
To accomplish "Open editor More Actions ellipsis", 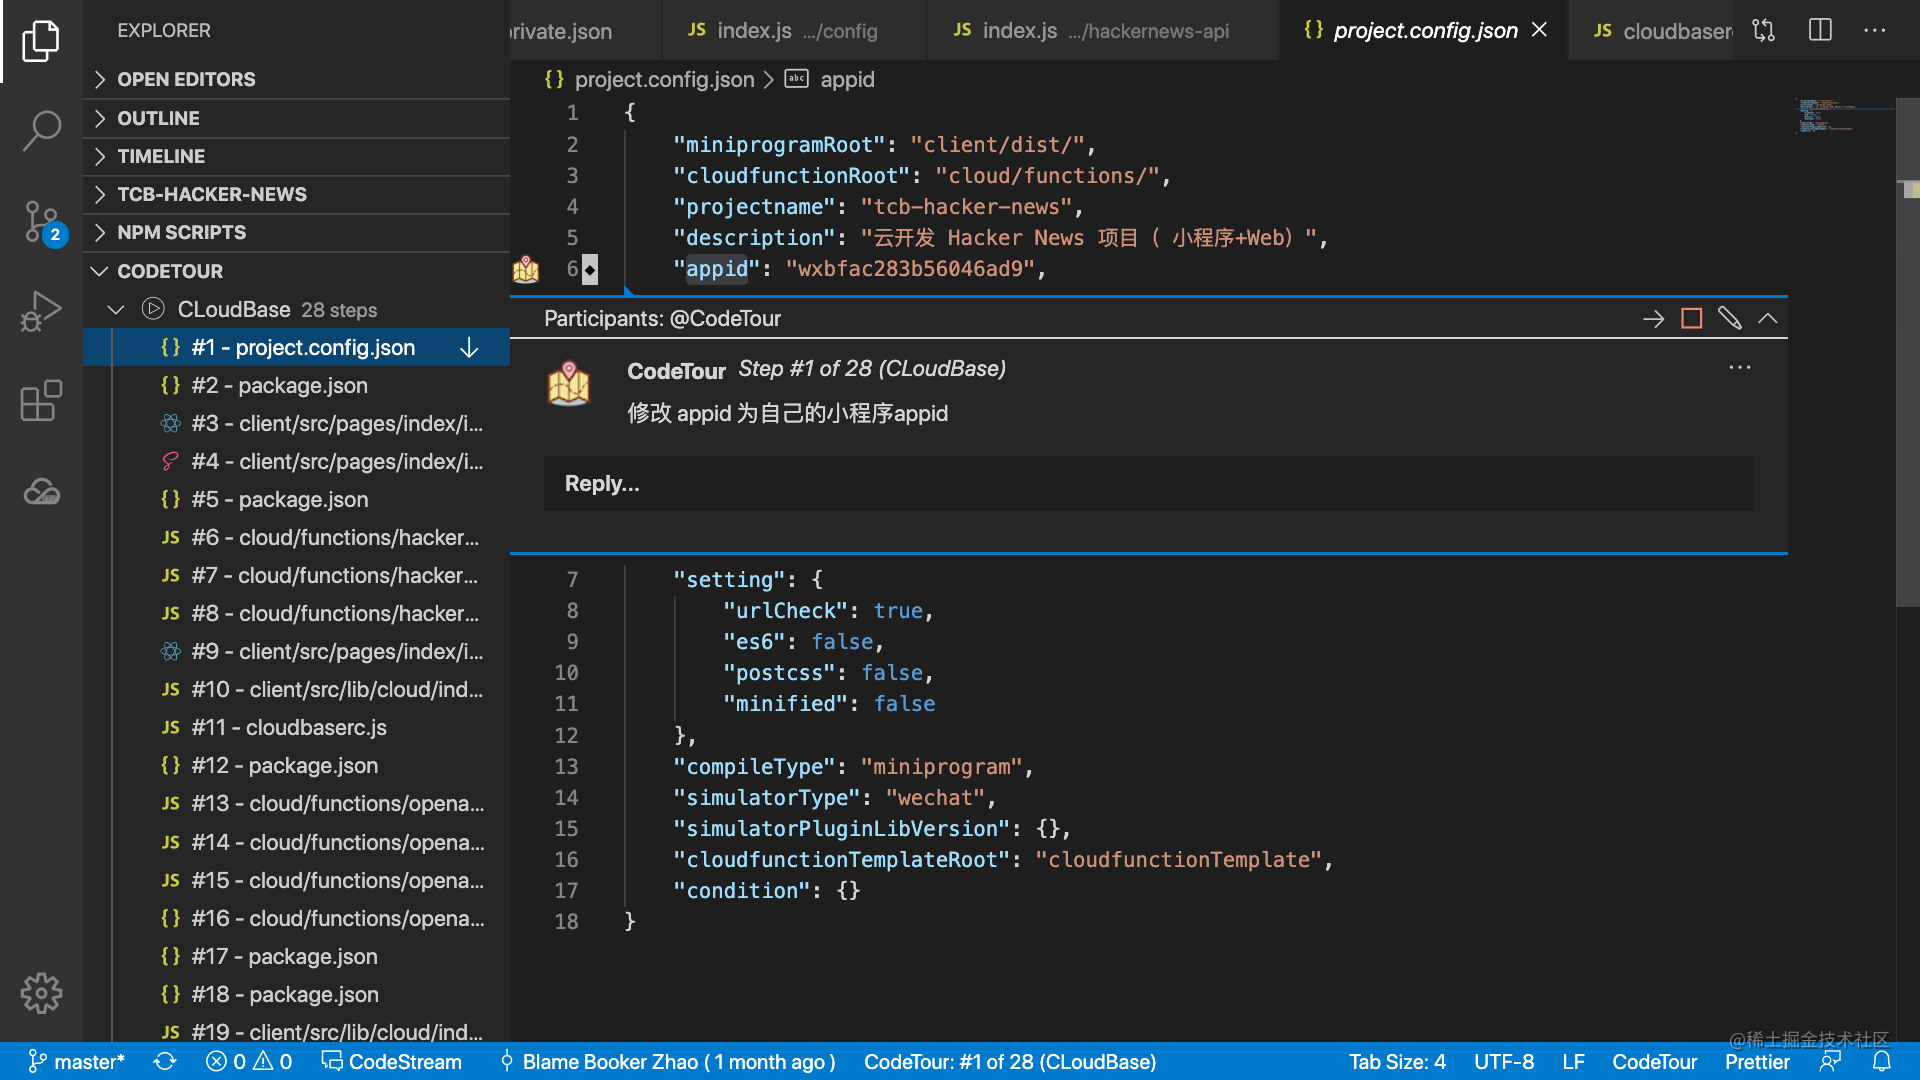I will pos(1874,30).
